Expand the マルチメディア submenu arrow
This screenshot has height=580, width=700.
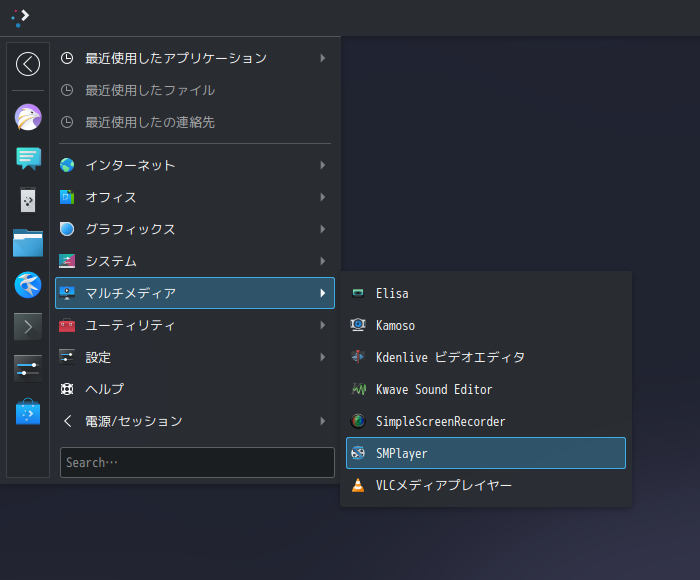point(323,293)
